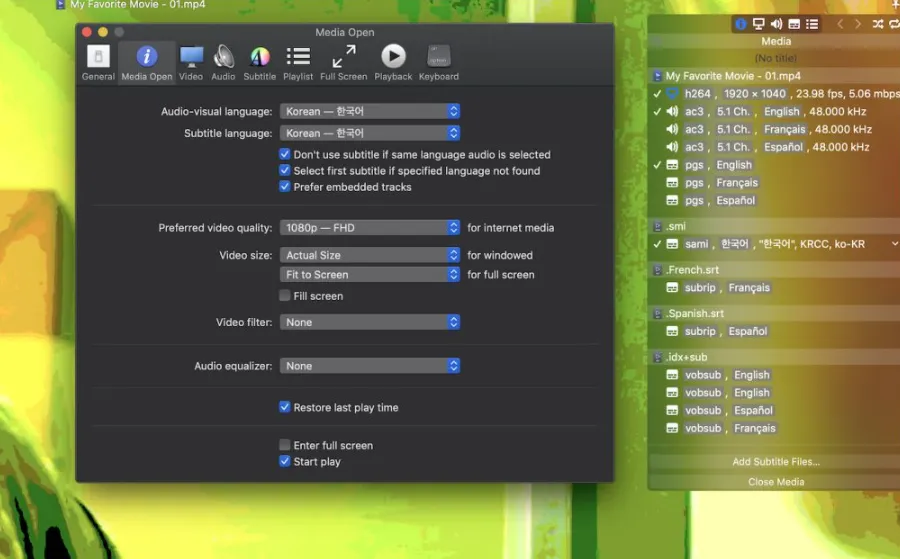Toggle shuffle in the Media panel
This screenshot has width=900, height=559.
878,24
